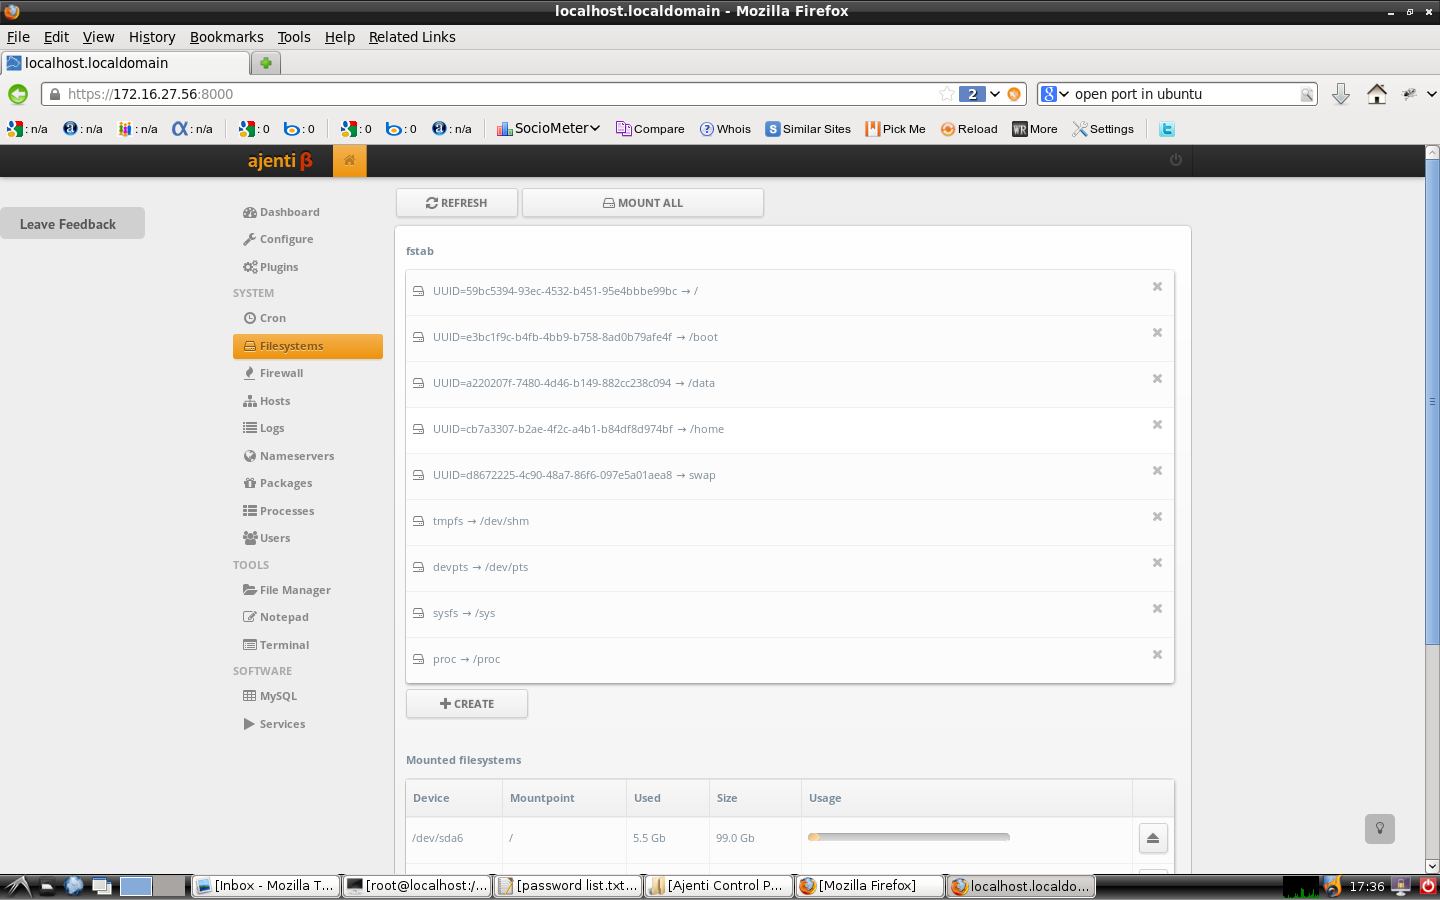
Task: Click the lightbulb hint icon
Action: pos(1380,828)
